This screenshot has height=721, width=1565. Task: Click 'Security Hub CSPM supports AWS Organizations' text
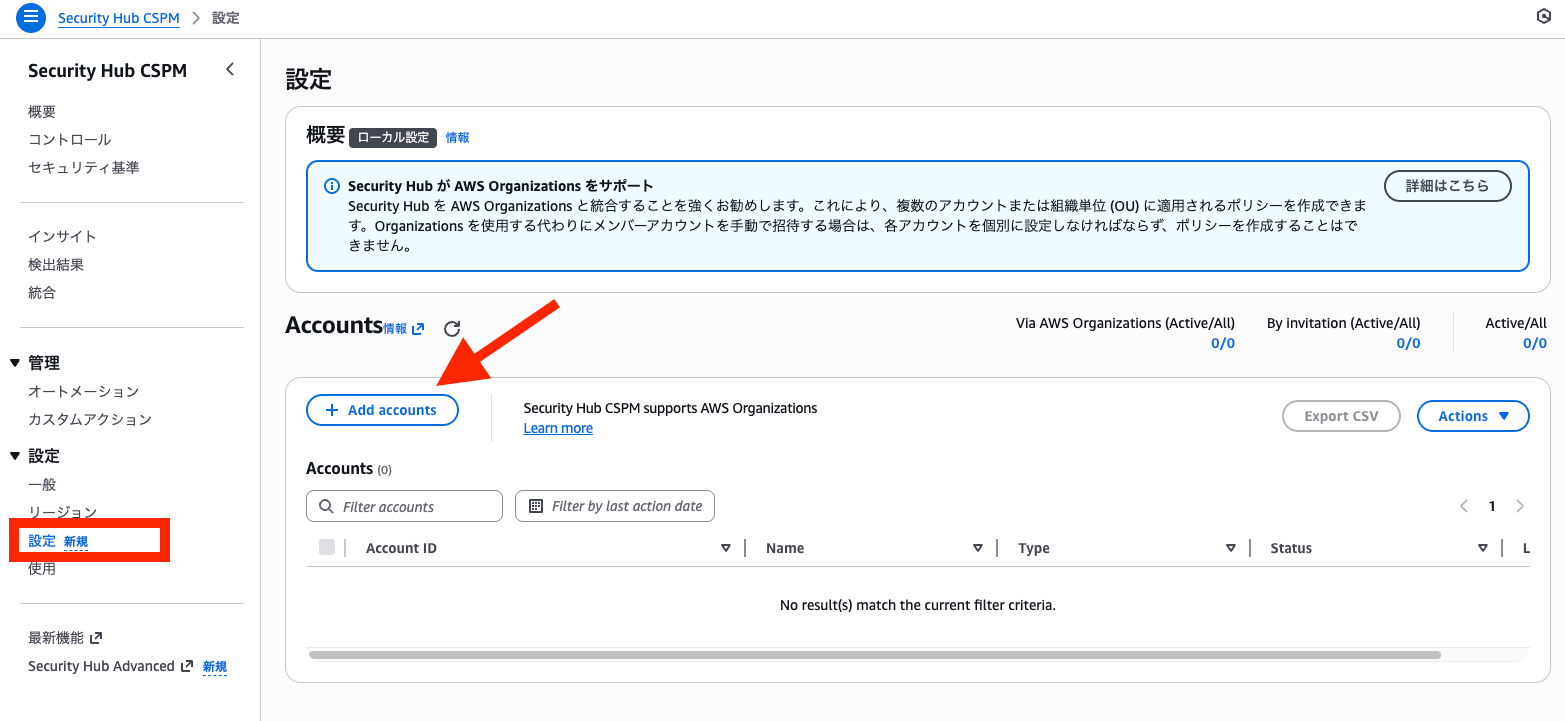671,408
